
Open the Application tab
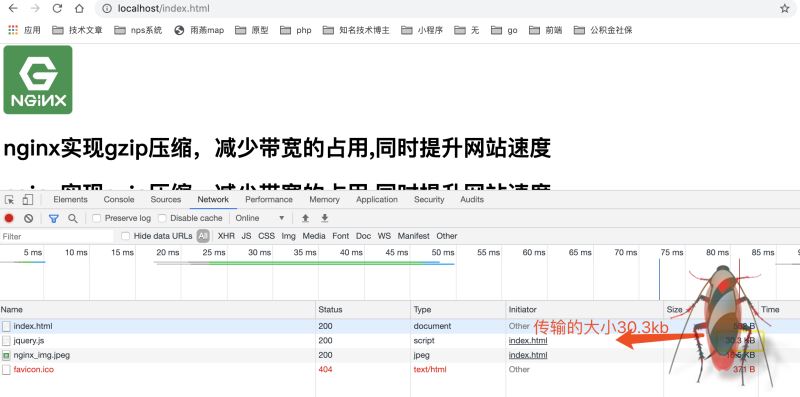[x=377, y=200]
